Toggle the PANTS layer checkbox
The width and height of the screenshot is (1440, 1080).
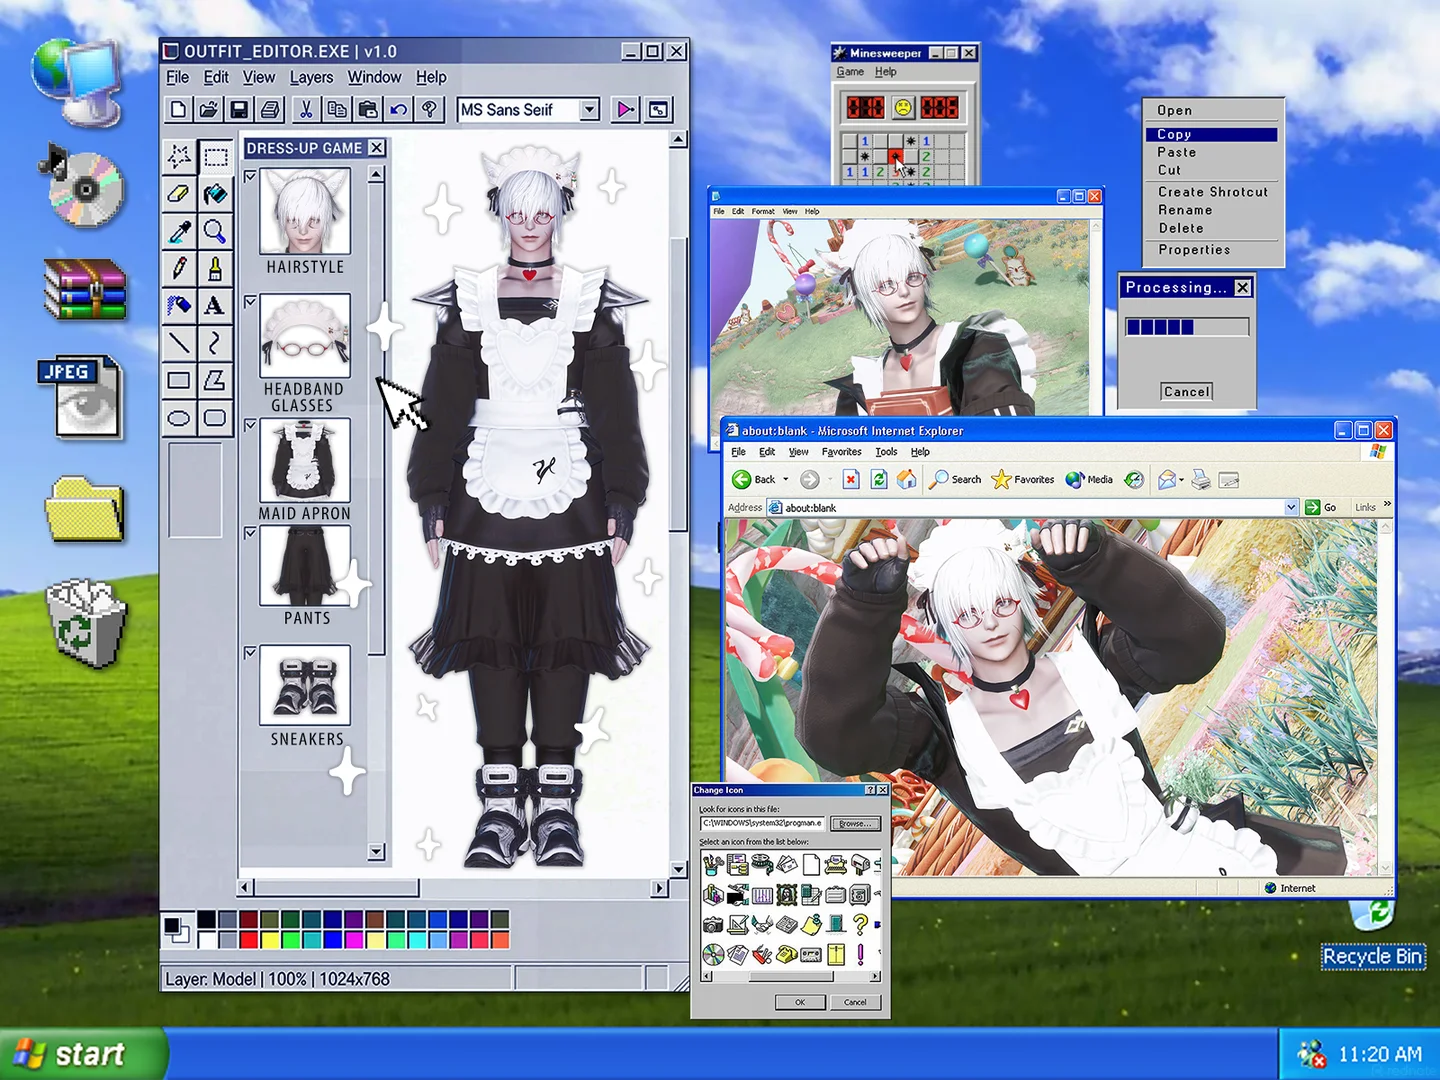point(250,533)
